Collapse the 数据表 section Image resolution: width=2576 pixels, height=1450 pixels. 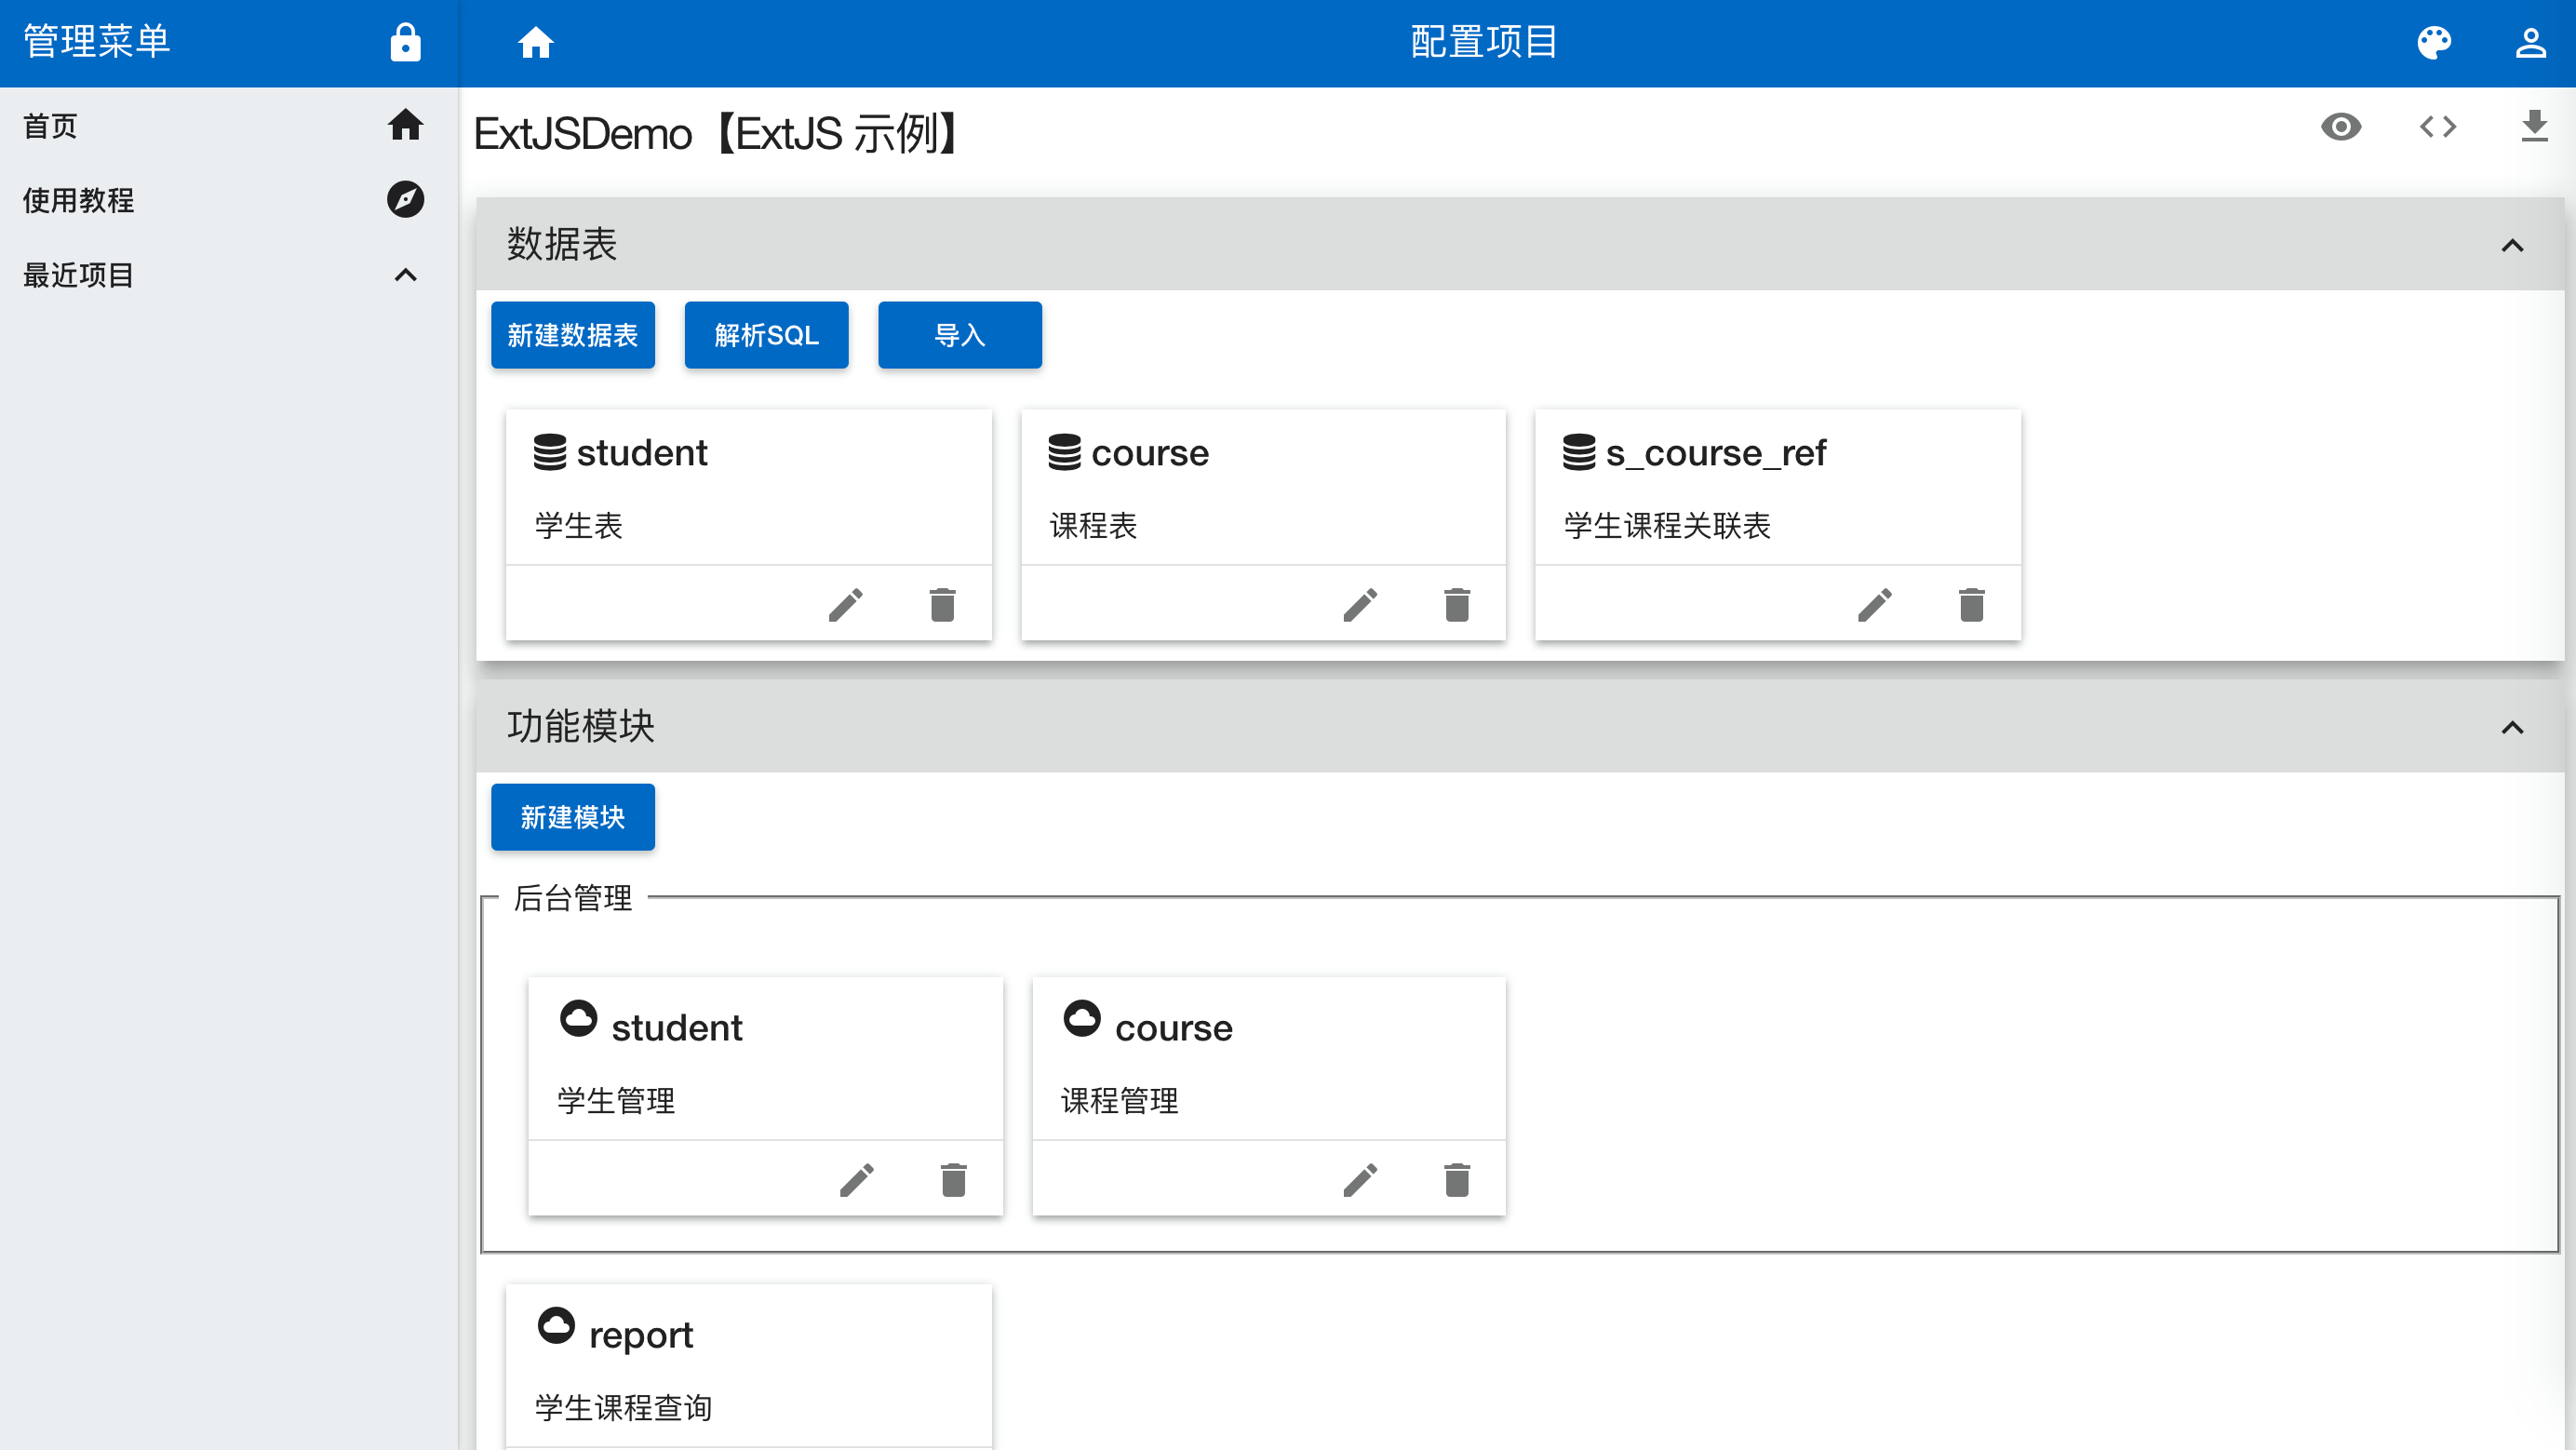point(2512,245)
